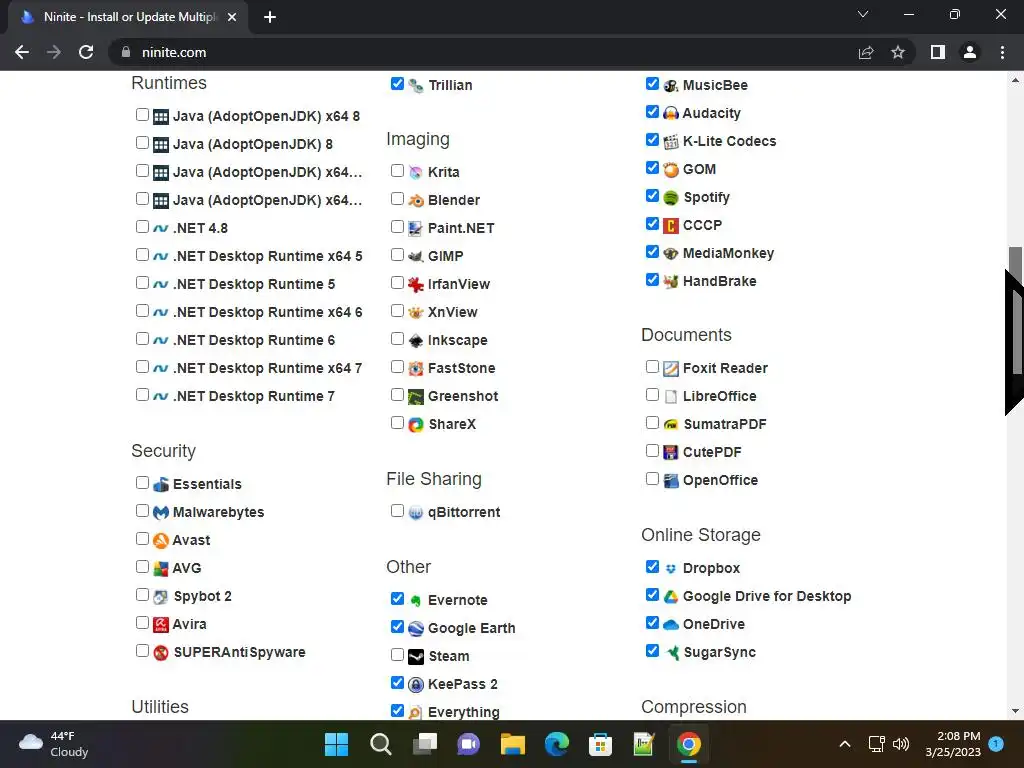Click the Spybot 2 label
The image size is (1024, 768).
pos(202,596)
